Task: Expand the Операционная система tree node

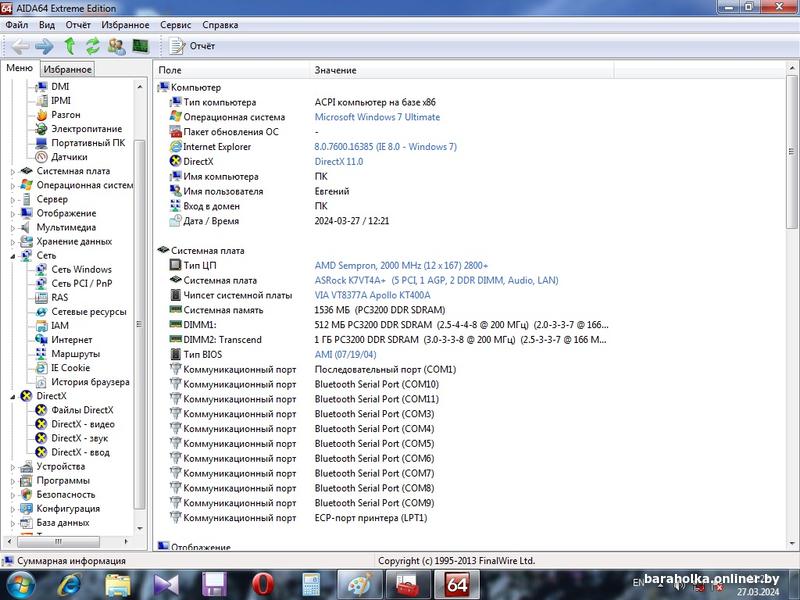Action: pos(13,186)
